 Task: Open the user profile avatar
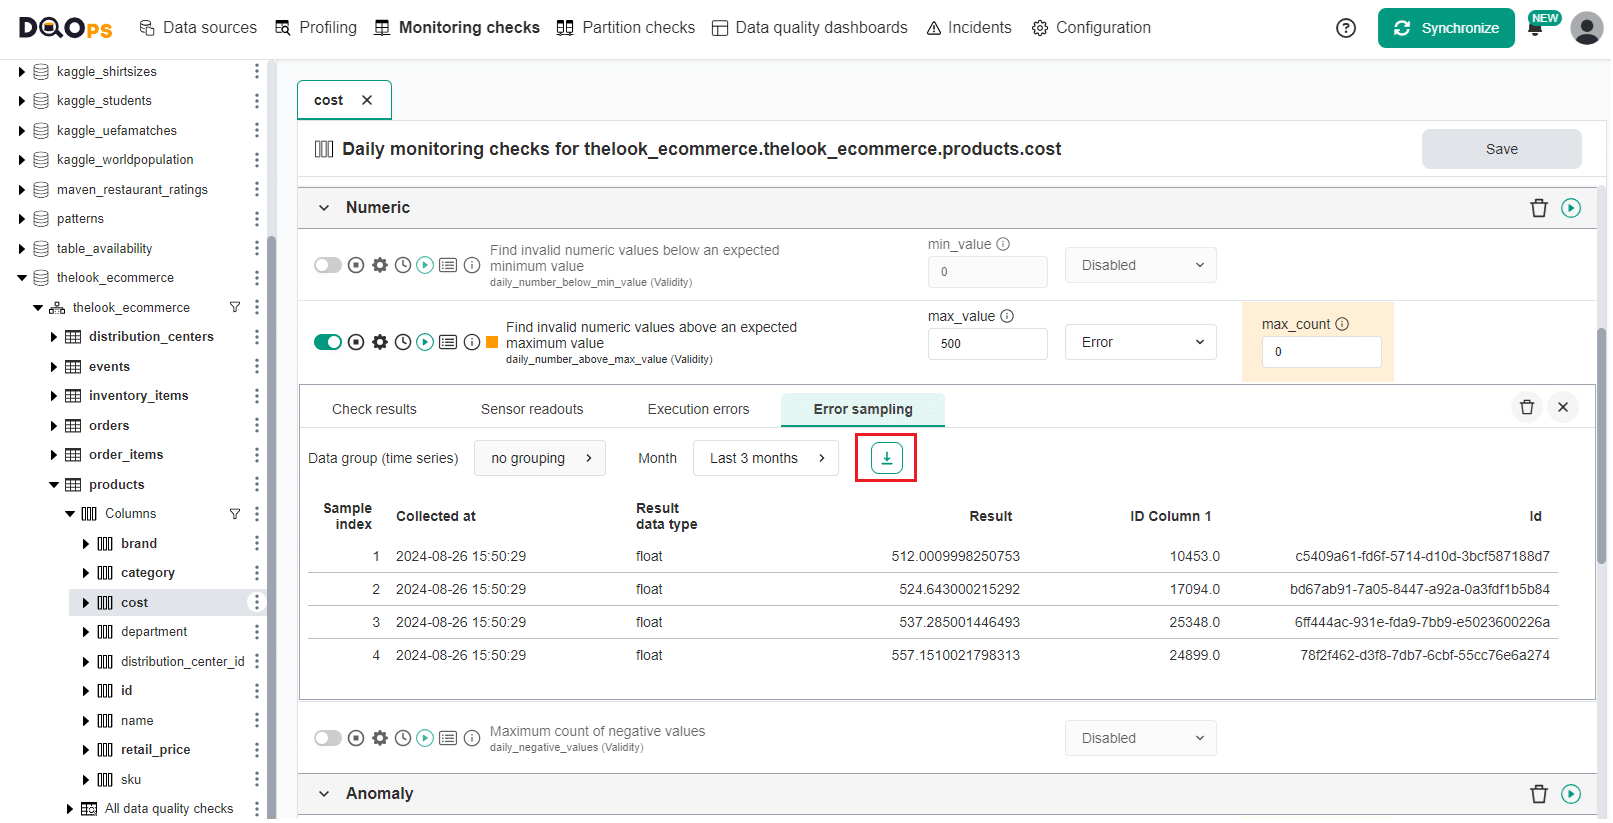click(1587, 28)
